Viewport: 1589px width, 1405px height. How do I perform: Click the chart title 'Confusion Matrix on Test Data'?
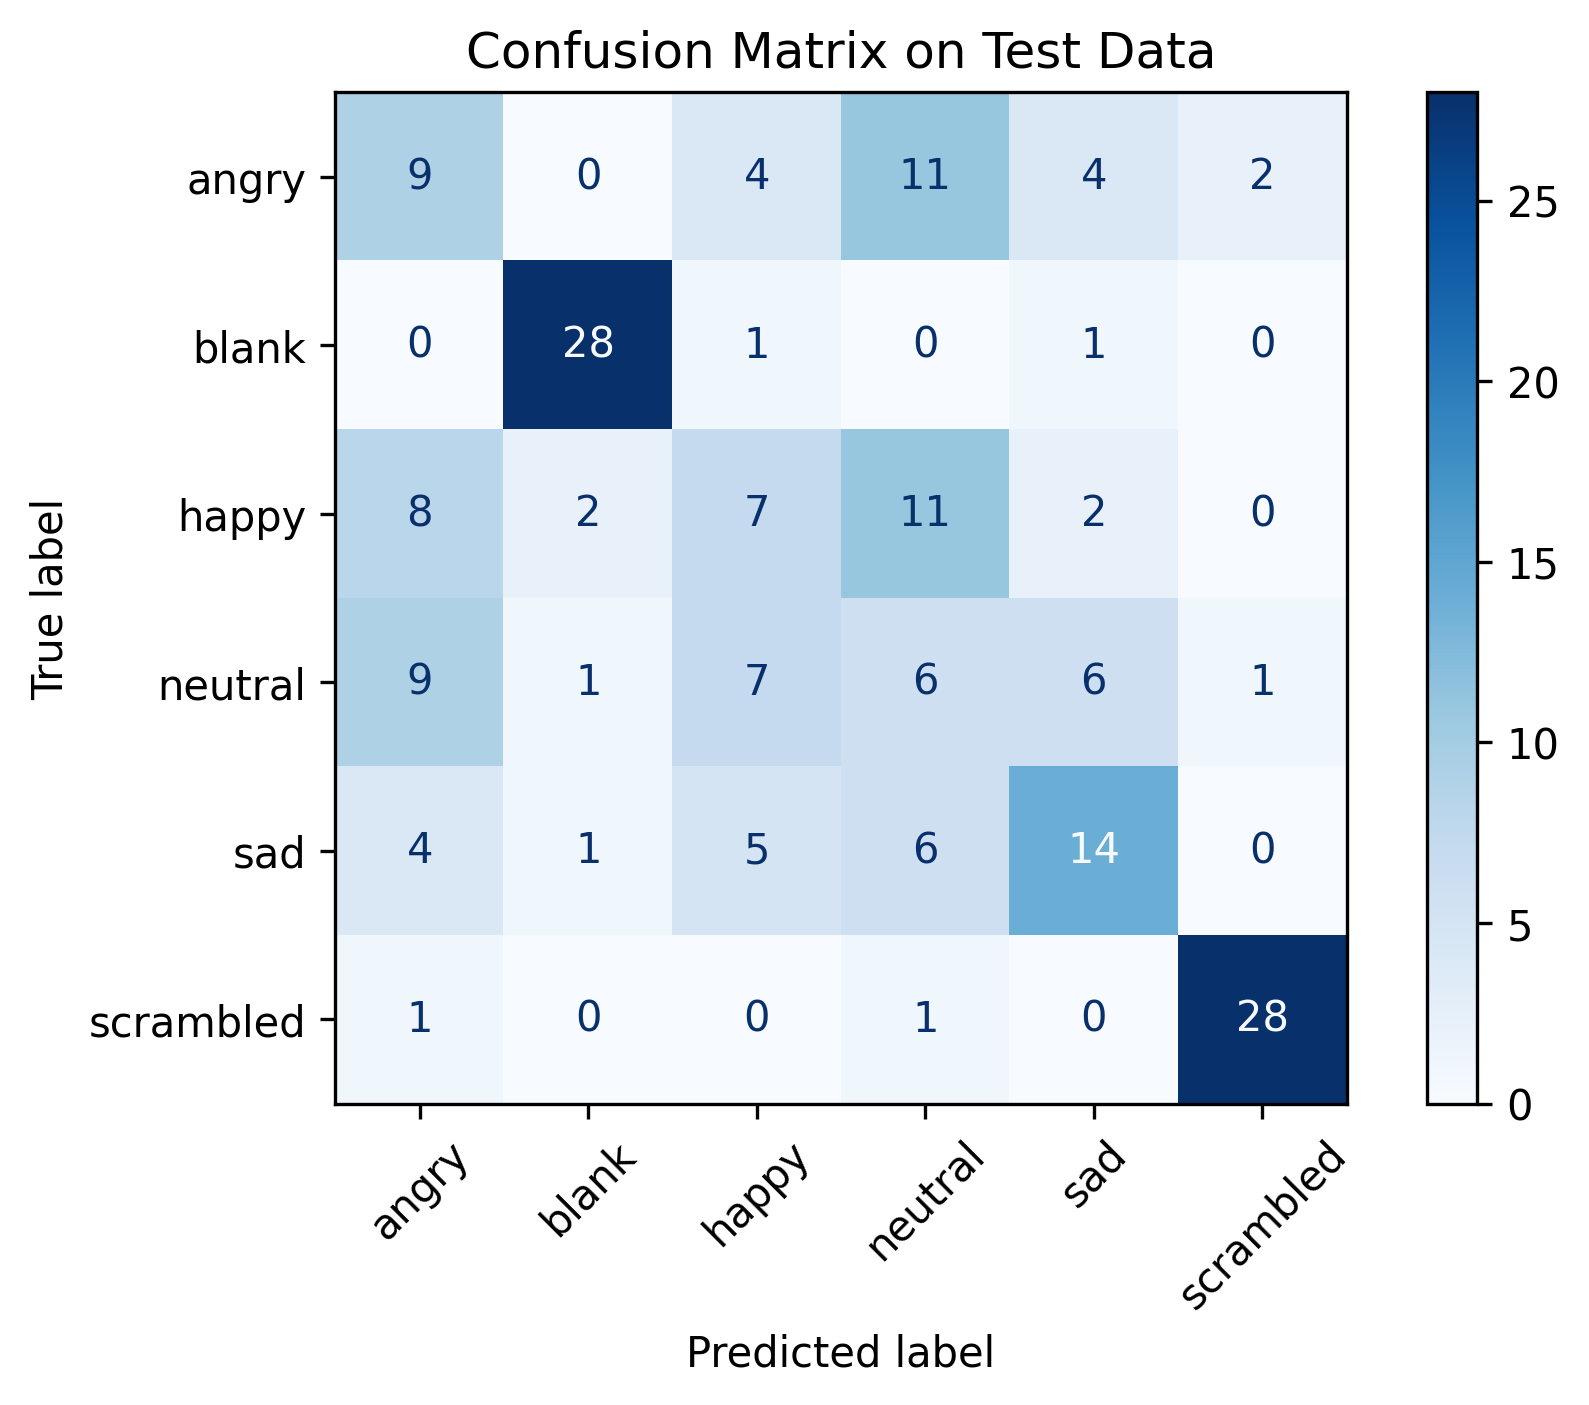(840, 52)
